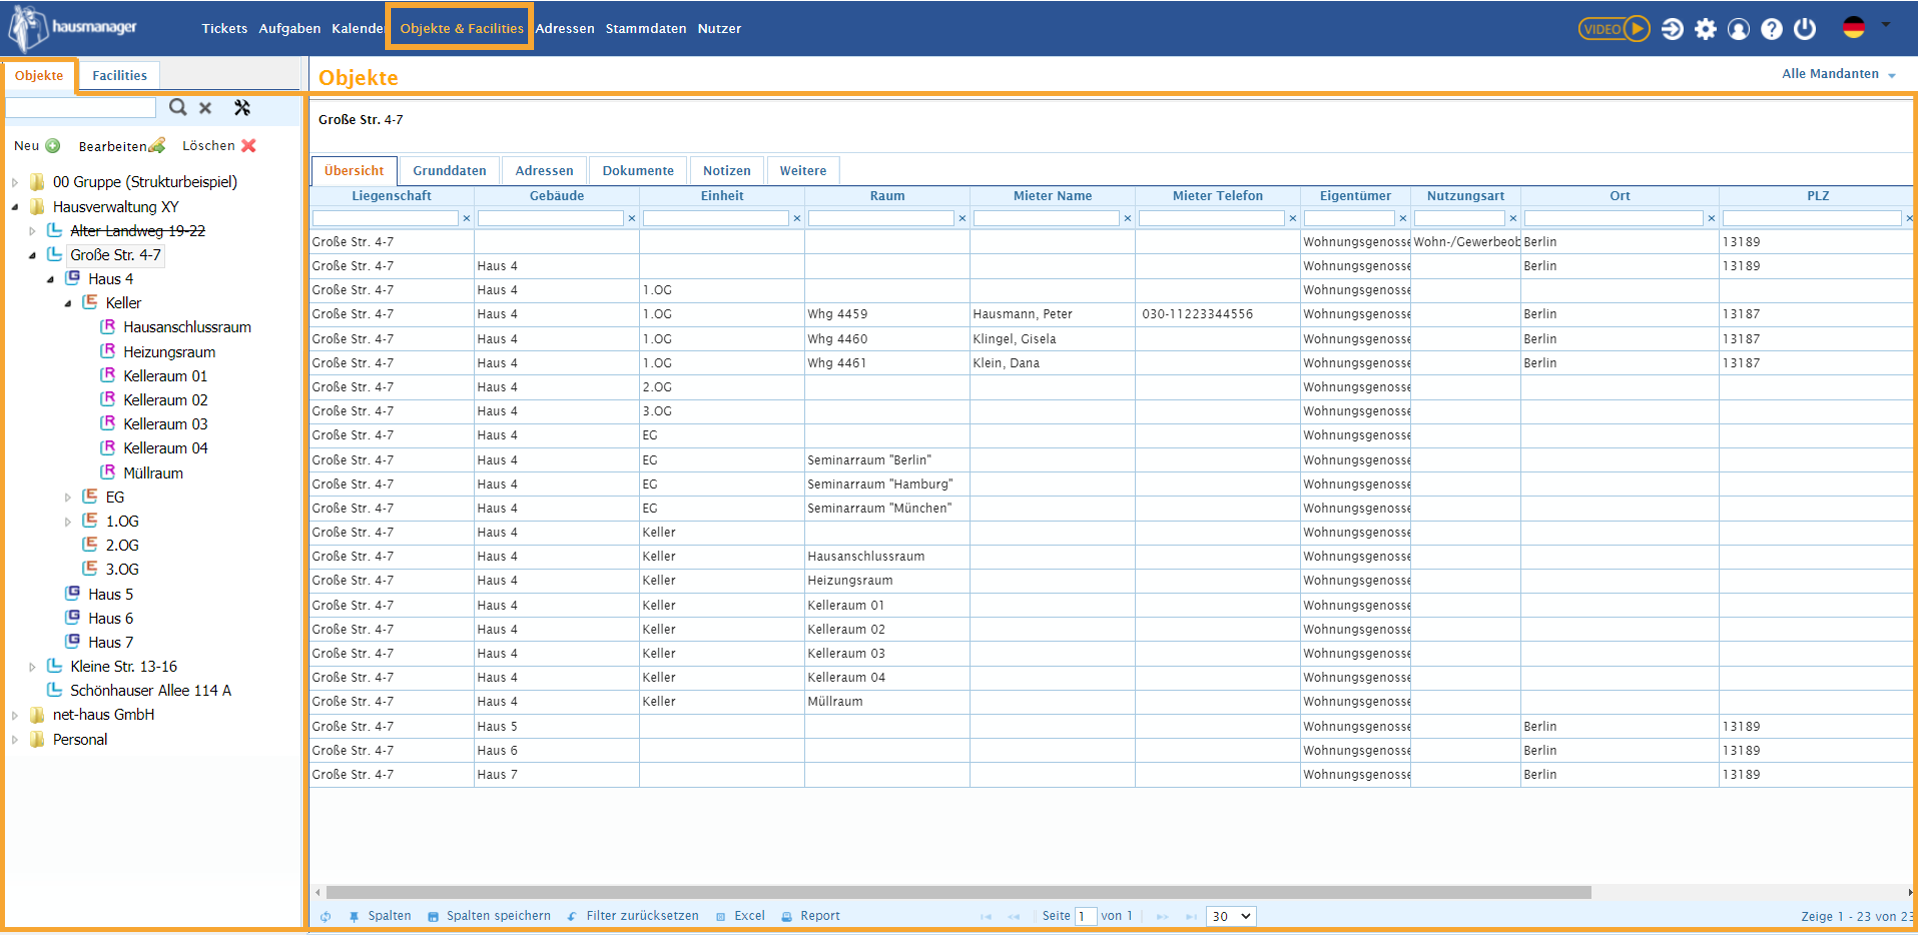Open the Tickets menu
The width and height of the screenshot is (1918, 935).
tap(224, 28)
